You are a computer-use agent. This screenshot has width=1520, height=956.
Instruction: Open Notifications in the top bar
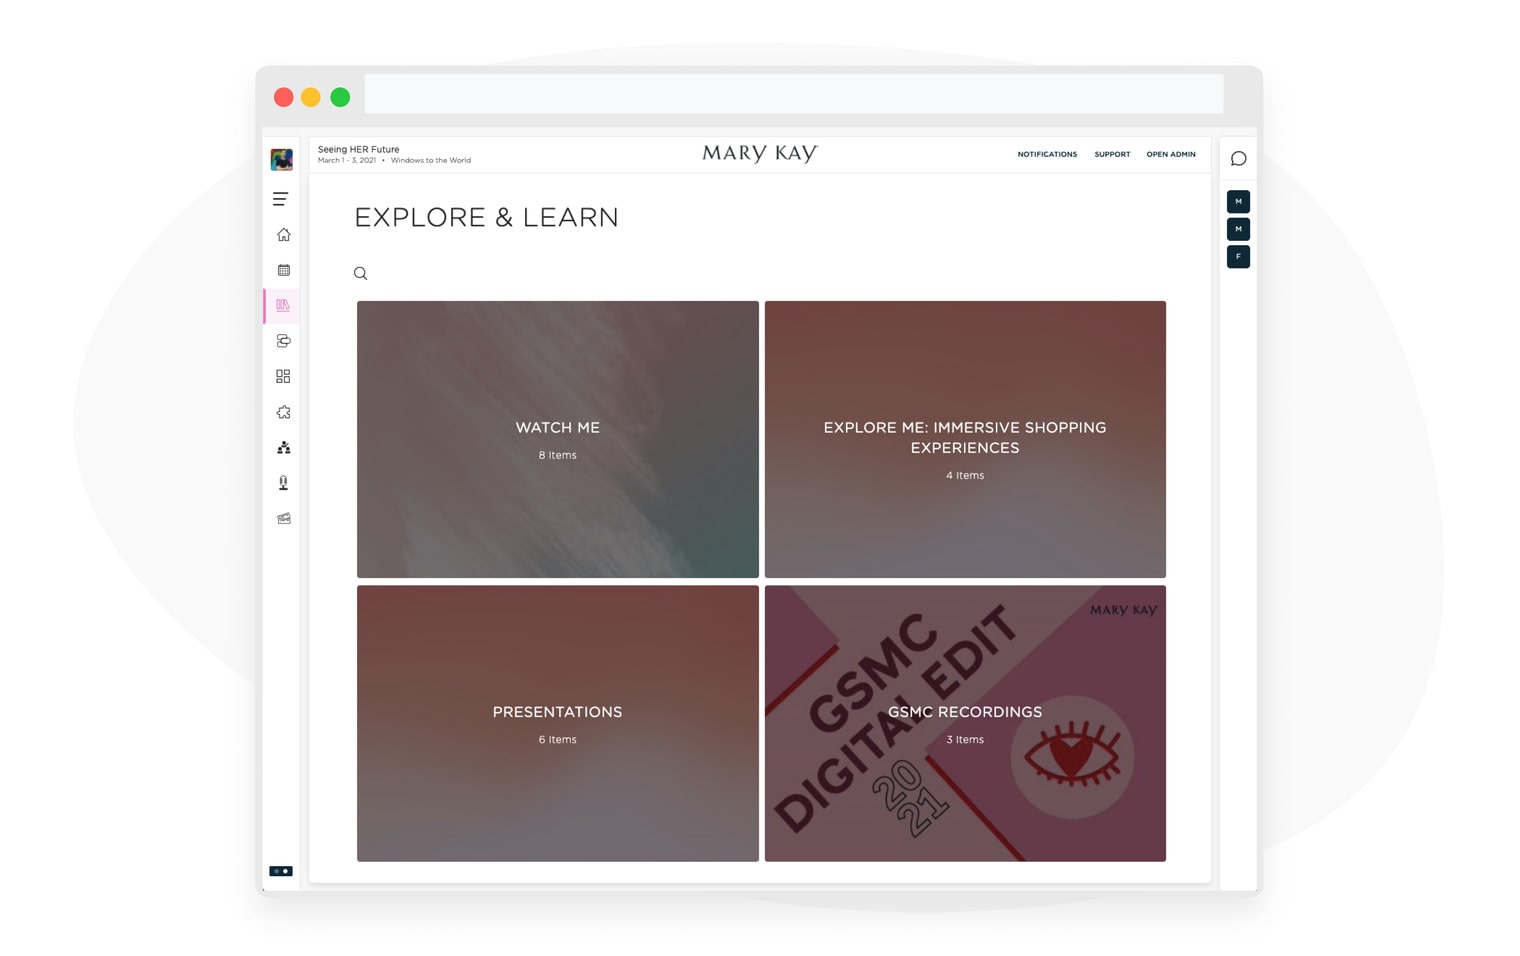pos(1047,154)
